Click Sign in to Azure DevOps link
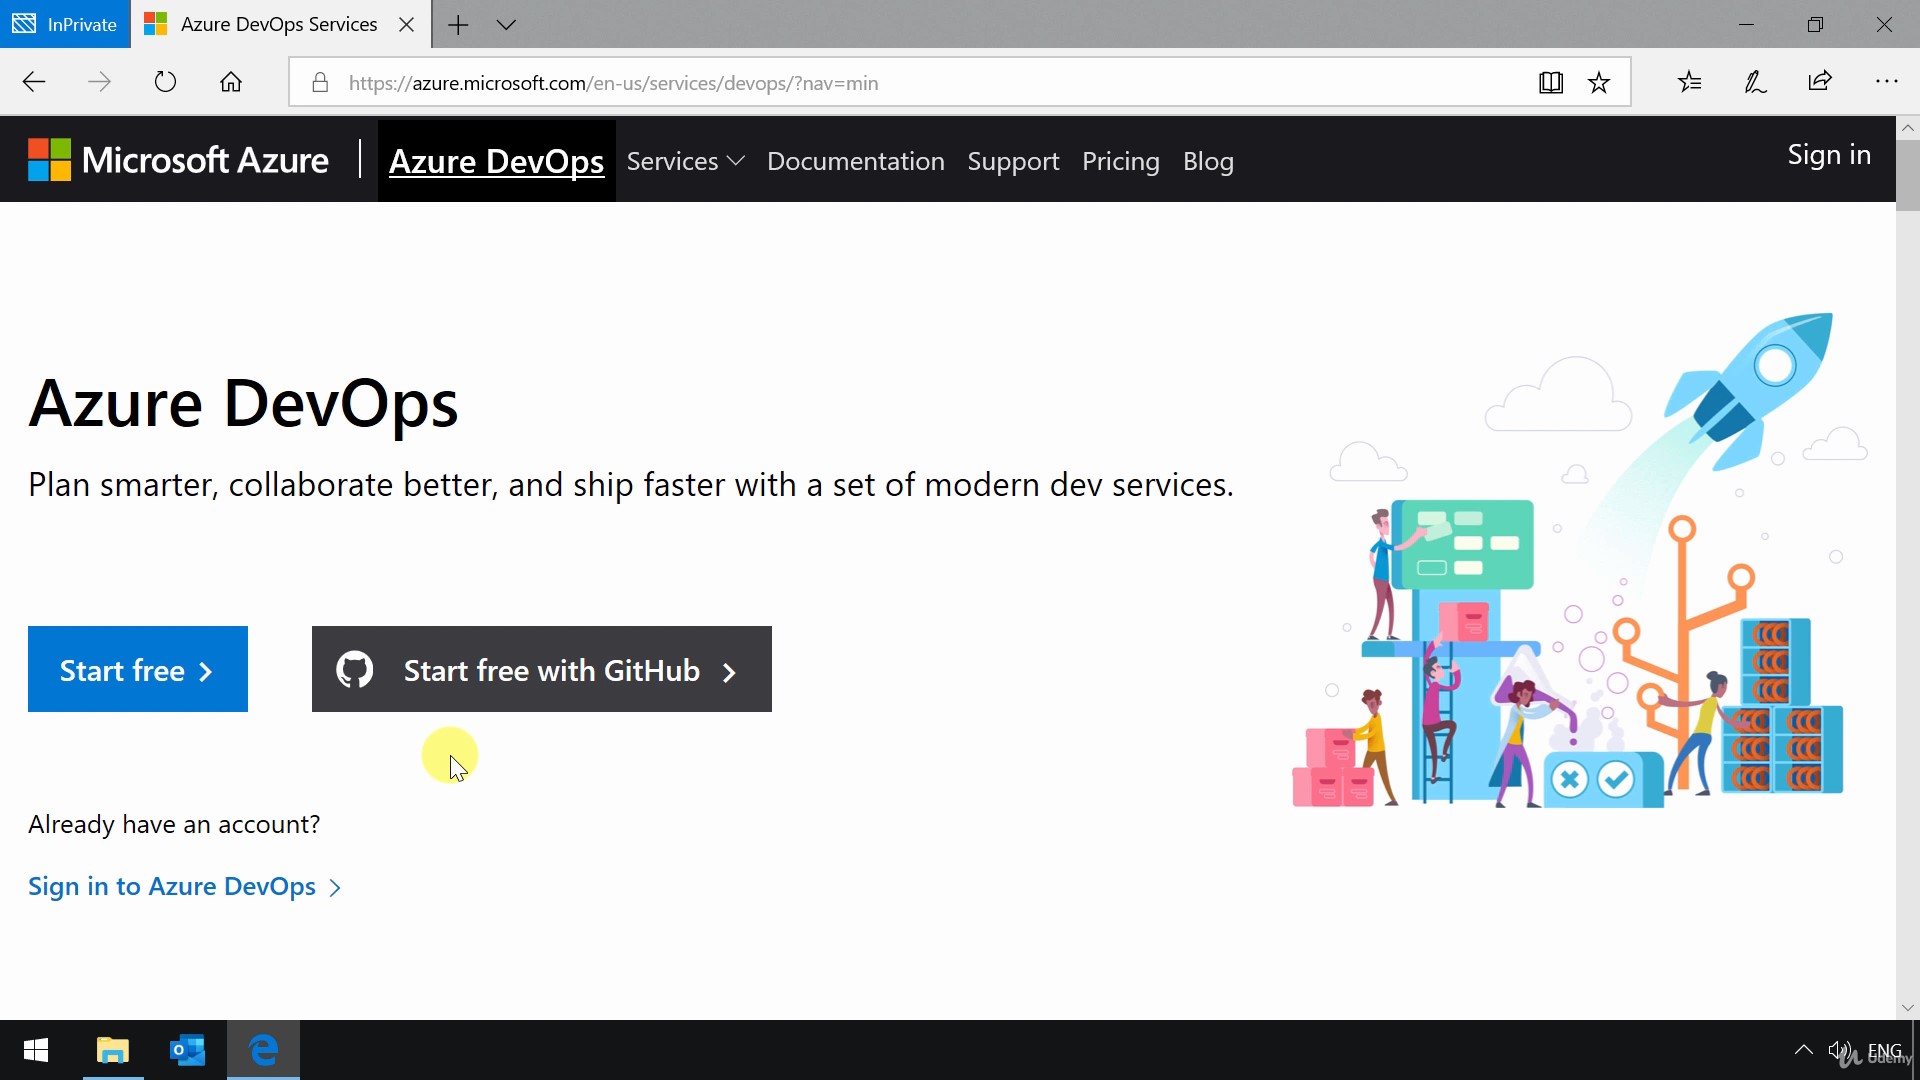Image resolution: width=1920 pixels, height=1080 pixels. coord(185,886)
